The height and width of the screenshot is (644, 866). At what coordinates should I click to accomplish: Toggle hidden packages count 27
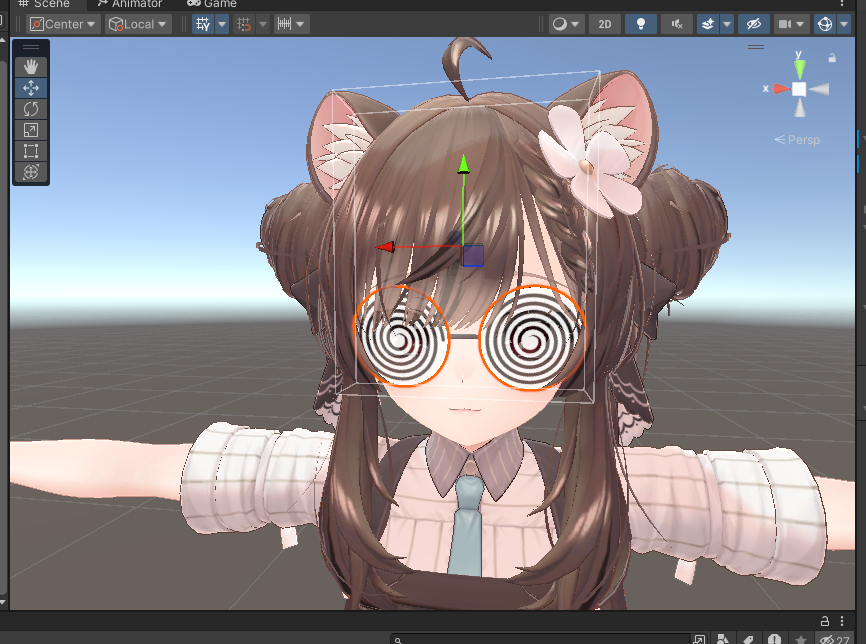(834, 640)
